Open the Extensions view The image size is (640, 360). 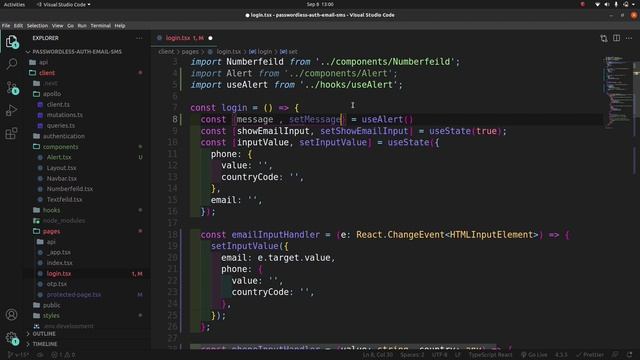click(11, 133)
